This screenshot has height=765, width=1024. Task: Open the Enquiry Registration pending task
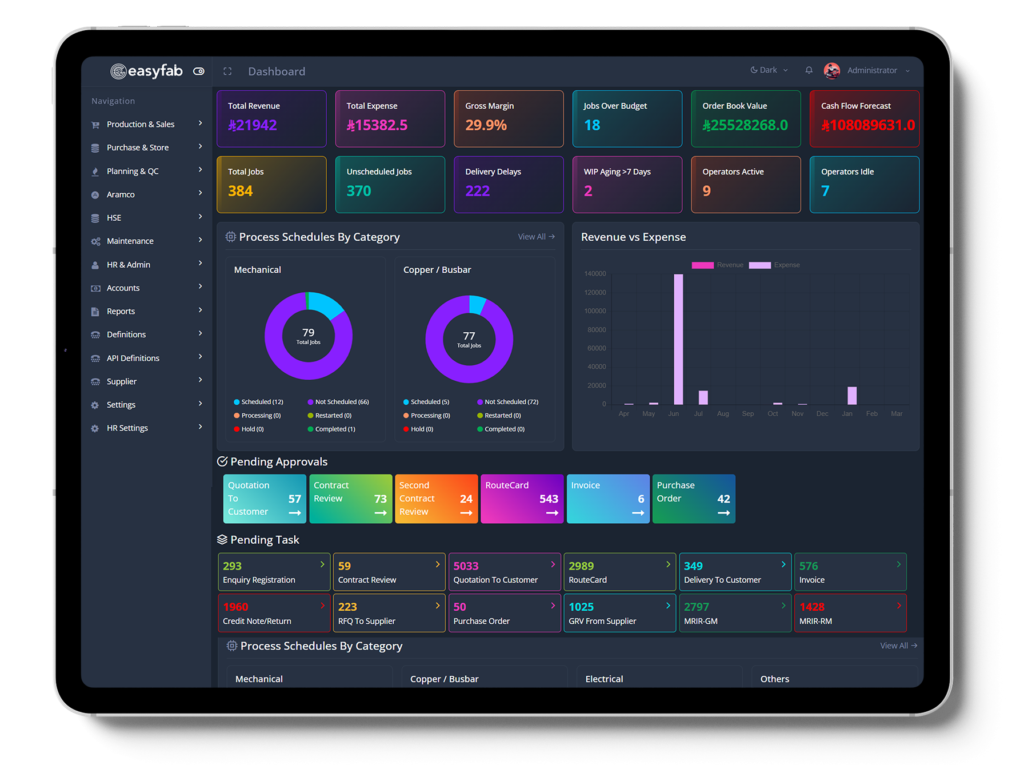pos(274,572)
